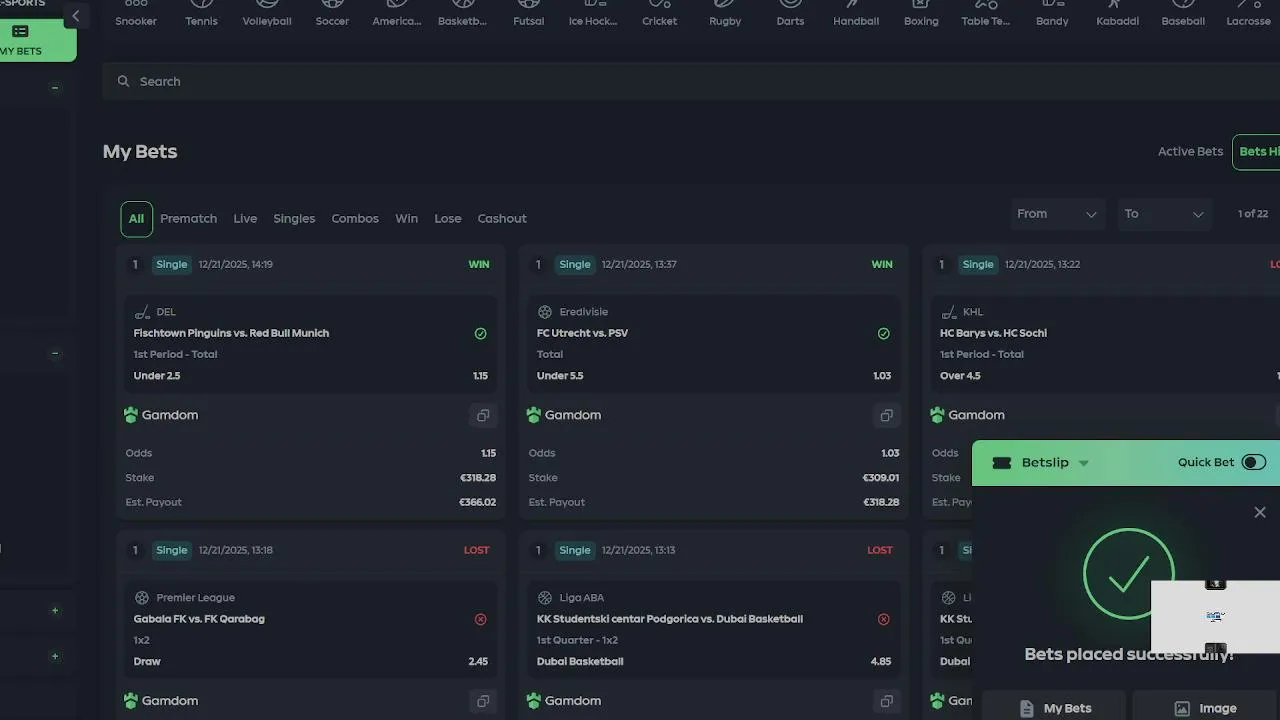Switch to the Active Bets tab
1280x720 pixels.
point(1190,152)
